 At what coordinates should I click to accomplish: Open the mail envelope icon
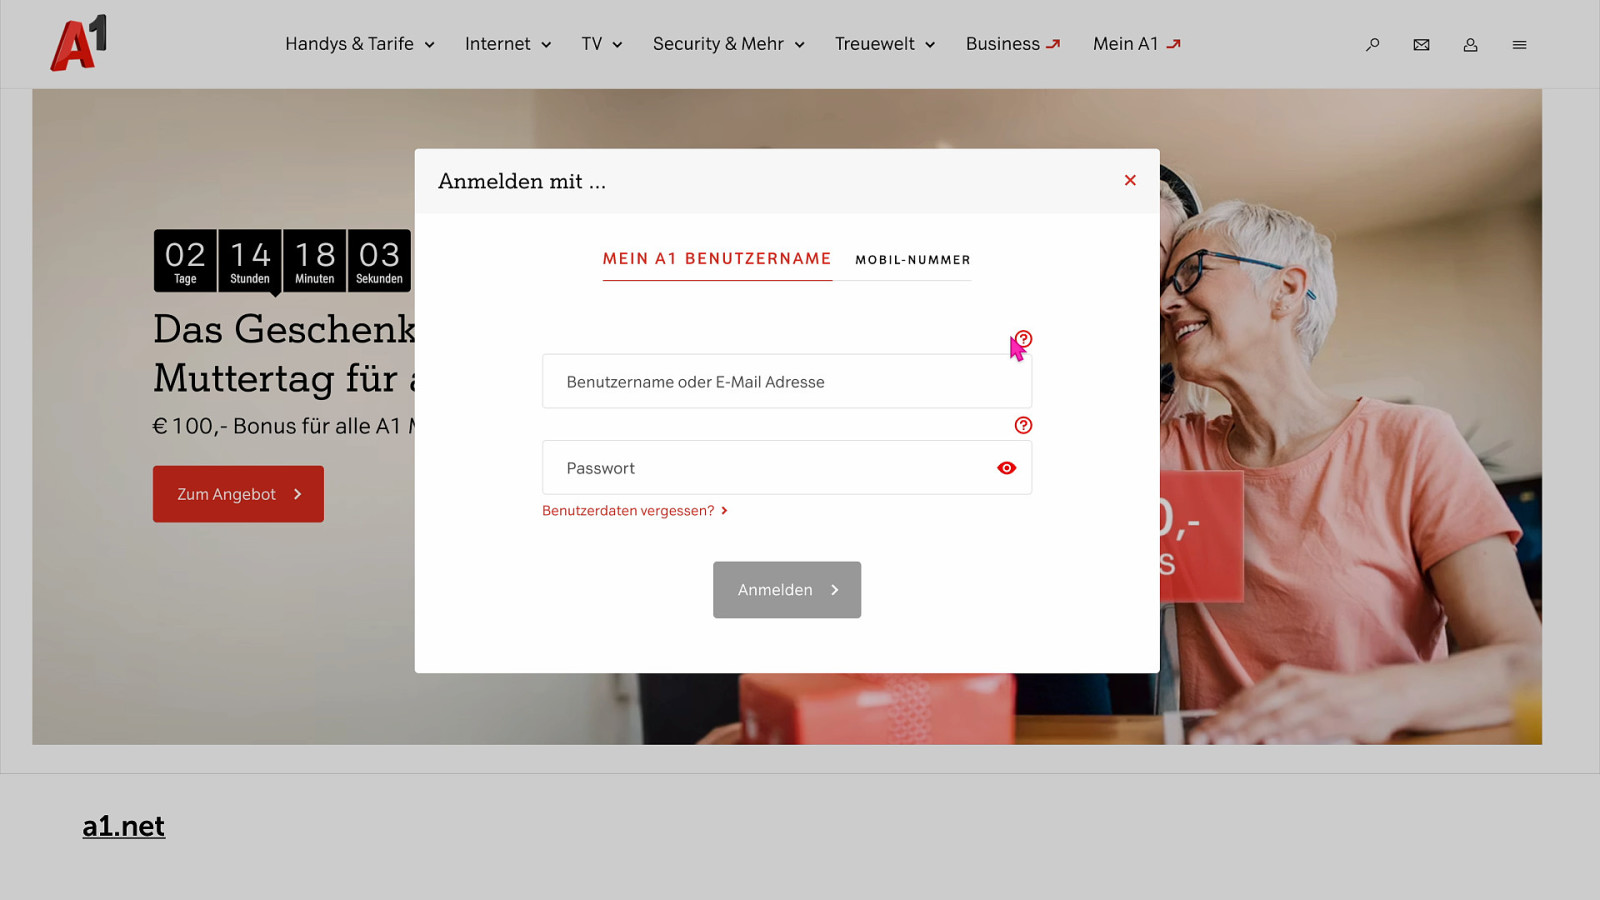1421,45
